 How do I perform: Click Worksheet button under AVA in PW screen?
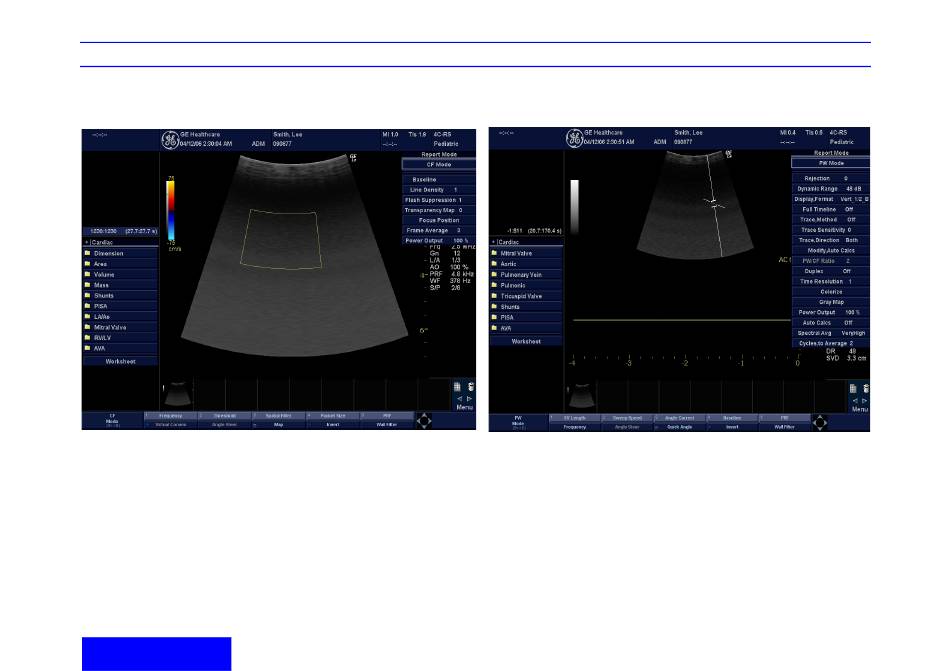[x=526, y=341]
